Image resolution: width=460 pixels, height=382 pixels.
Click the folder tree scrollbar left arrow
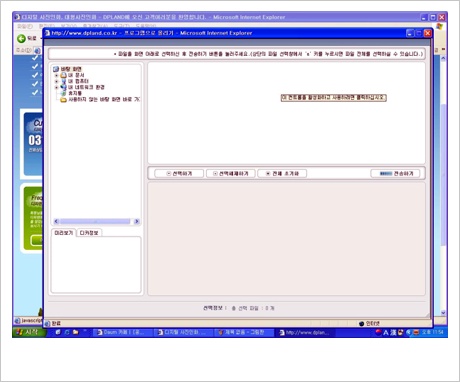coord(56,221)
